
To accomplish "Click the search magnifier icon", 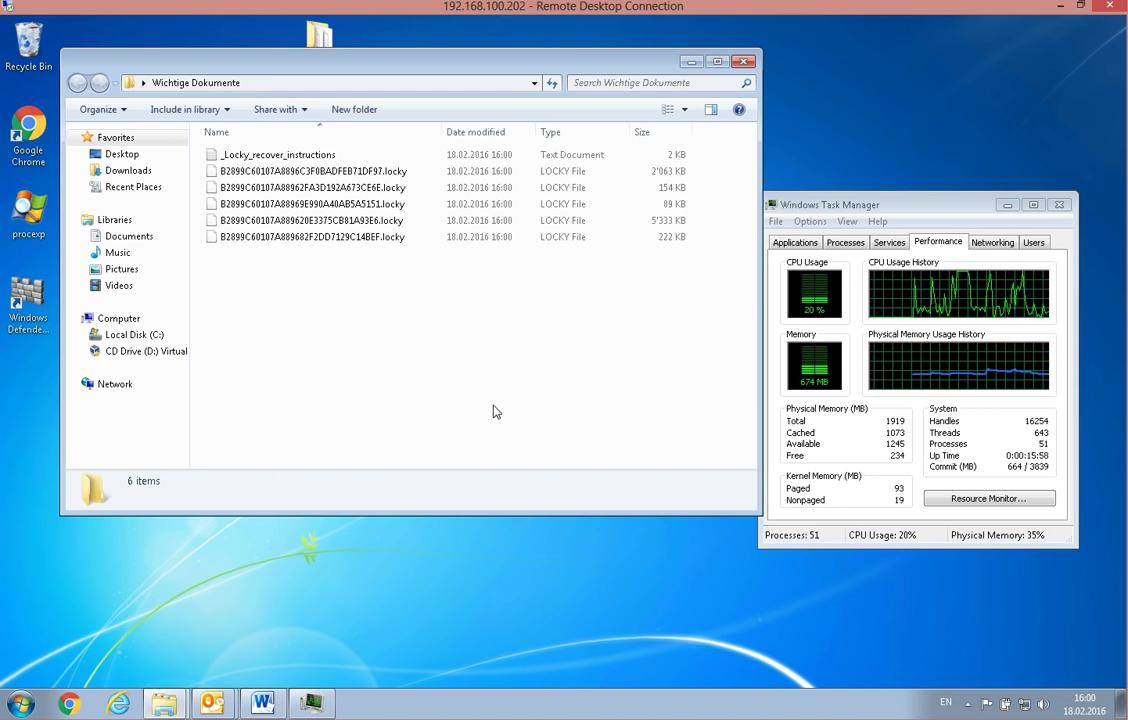I will pos(746,83).
